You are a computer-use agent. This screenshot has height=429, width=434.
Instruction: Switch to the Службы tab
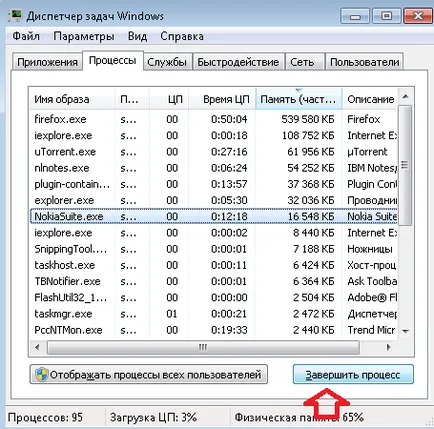pyautogui.click(x=167, y=62)
